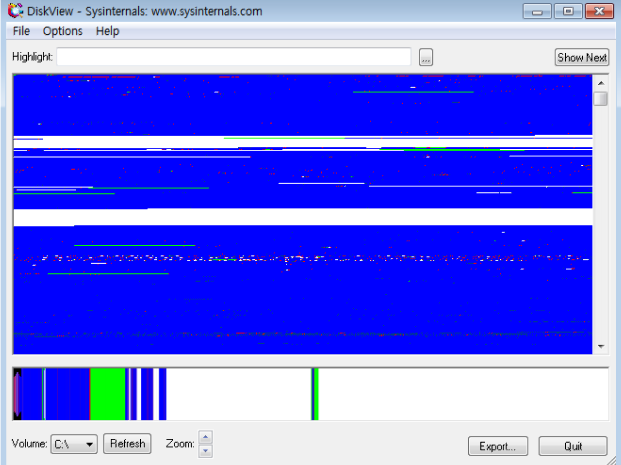
Task: Click into the Highlight text field
Action: [x=234, y=57]
